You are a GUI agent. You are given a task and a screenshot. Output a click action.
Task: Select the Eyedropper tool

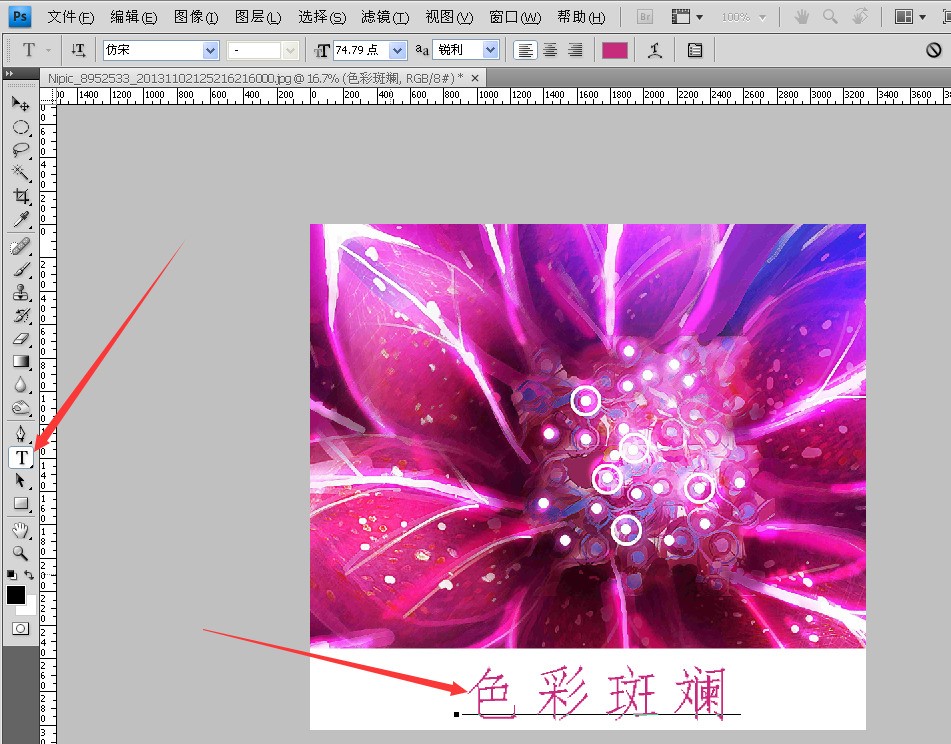tap(21, 219)
